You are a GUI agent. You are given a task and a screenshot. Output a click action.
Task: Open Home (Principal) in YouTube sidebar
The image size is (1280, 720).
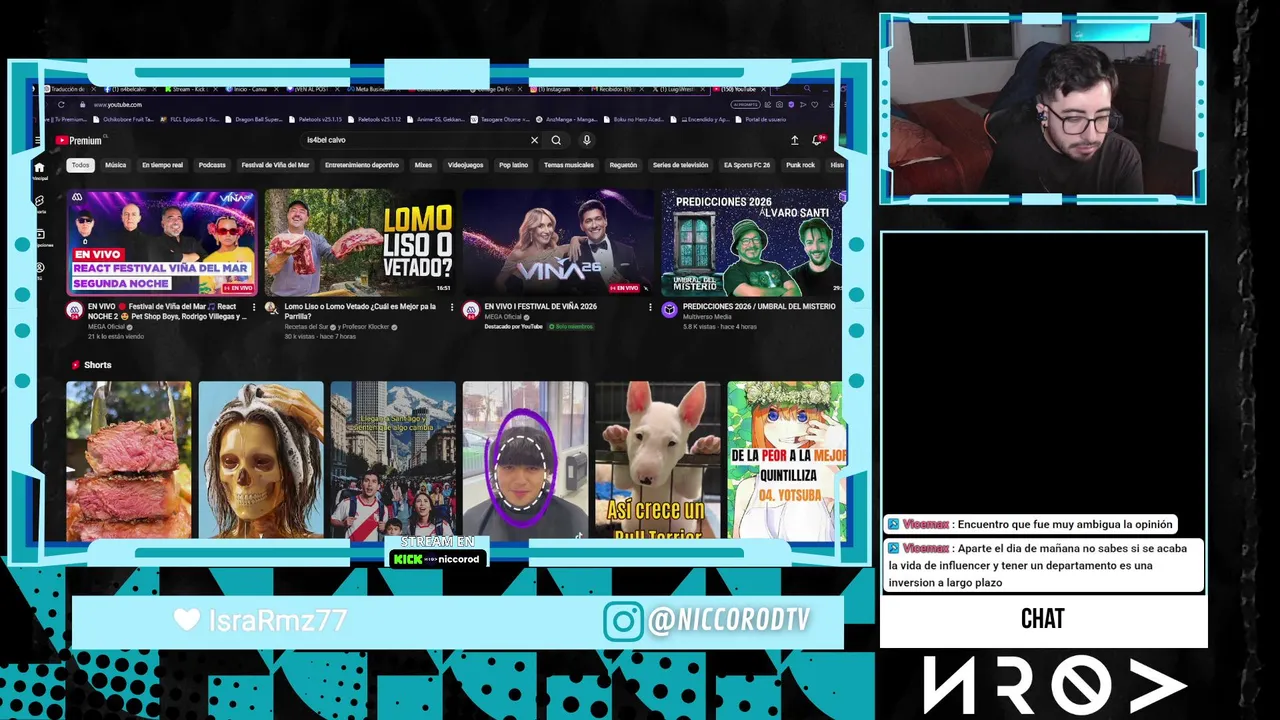(39, 170)
